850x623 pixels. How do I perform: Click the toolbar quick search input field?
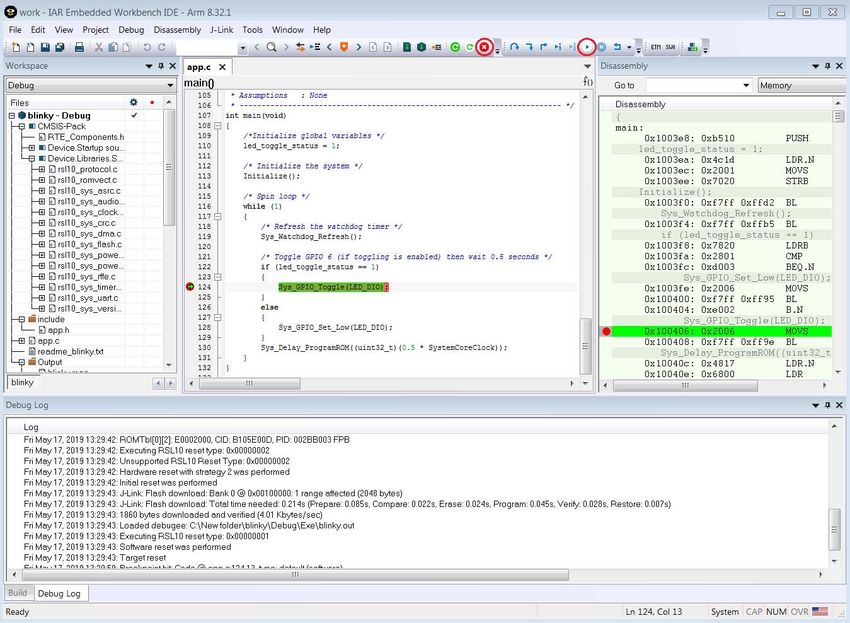[207, 47]
